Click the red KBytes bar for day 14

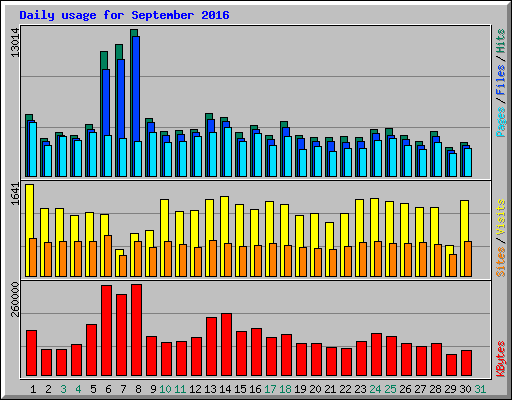[x=227, y=345]
